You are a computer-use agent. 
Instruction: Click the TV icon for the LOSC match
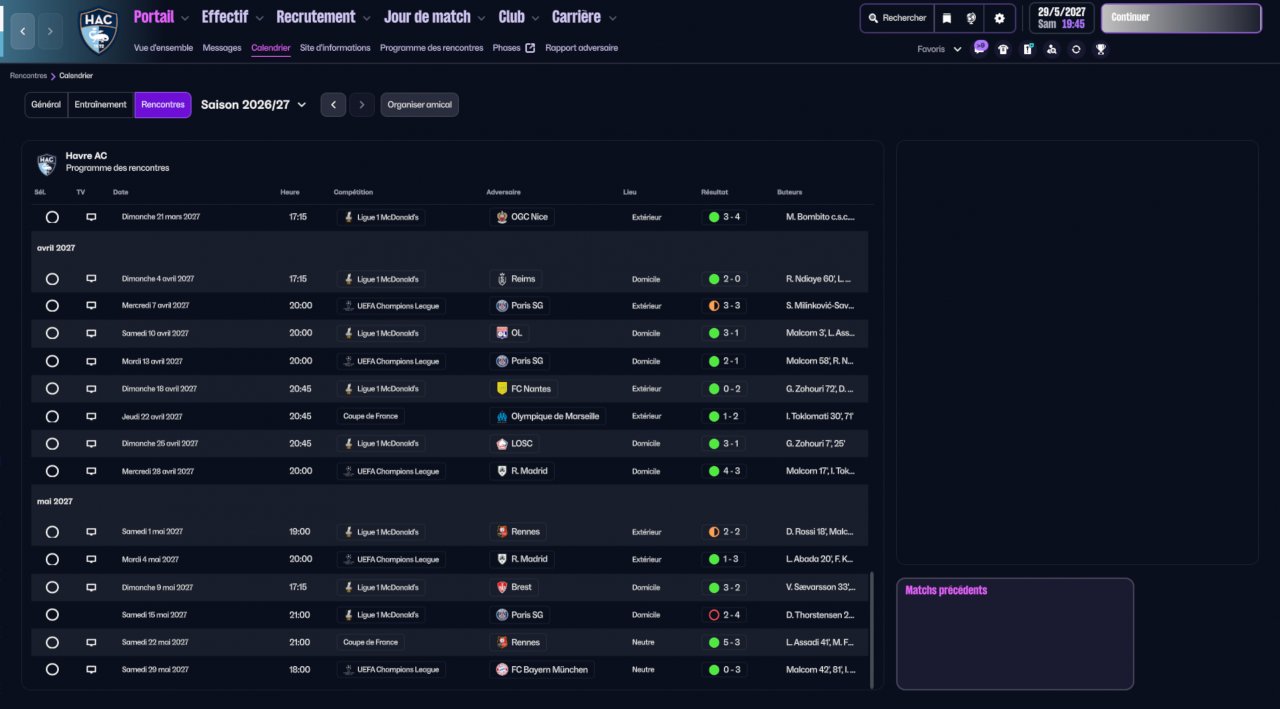click(91, 443)
